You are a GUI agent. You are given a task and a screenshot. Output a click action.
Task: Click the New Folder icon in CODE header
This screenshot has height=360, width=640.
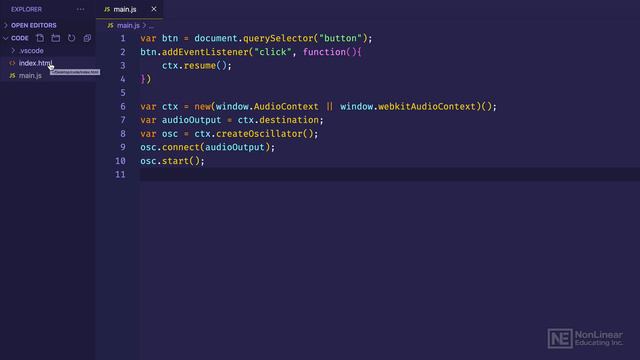[56, 38]
